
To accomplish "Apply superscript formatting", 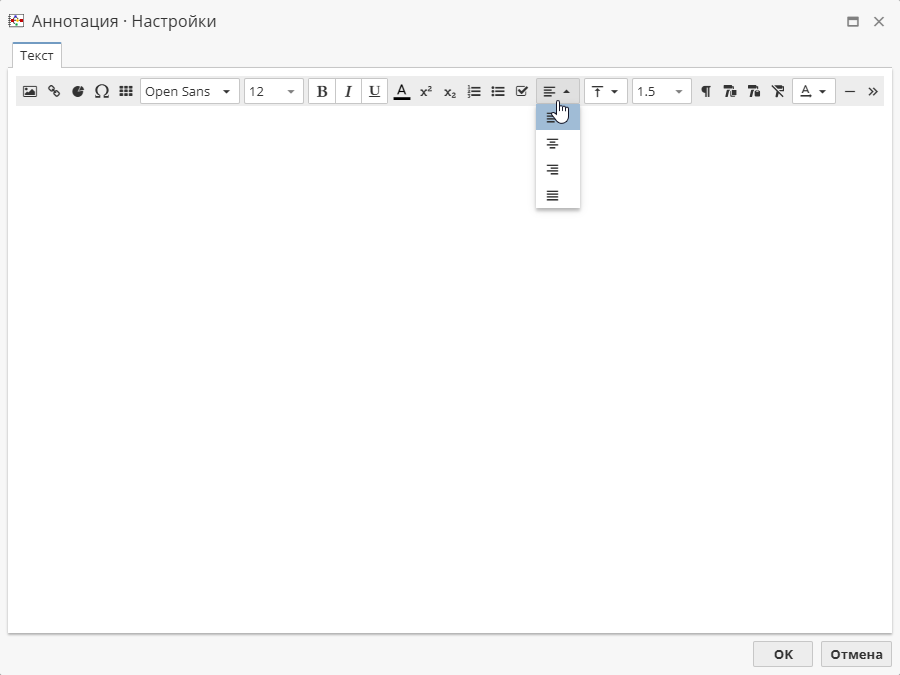I will (426, 91).
